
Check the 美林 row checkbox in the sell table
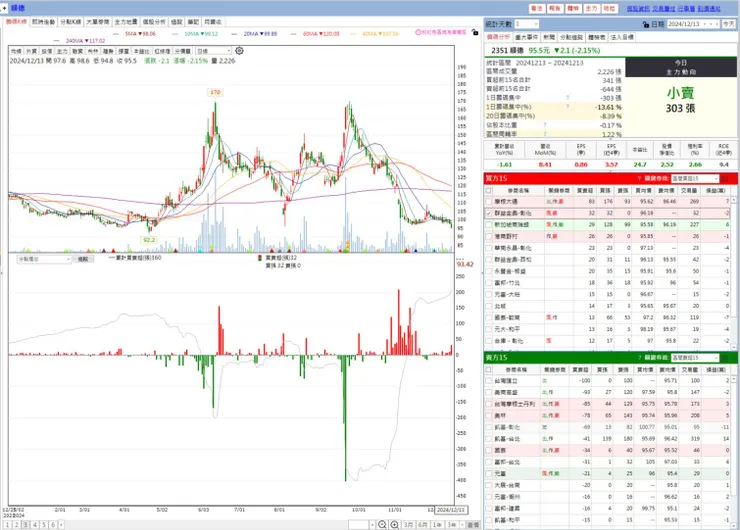click(x=489, y=415)
